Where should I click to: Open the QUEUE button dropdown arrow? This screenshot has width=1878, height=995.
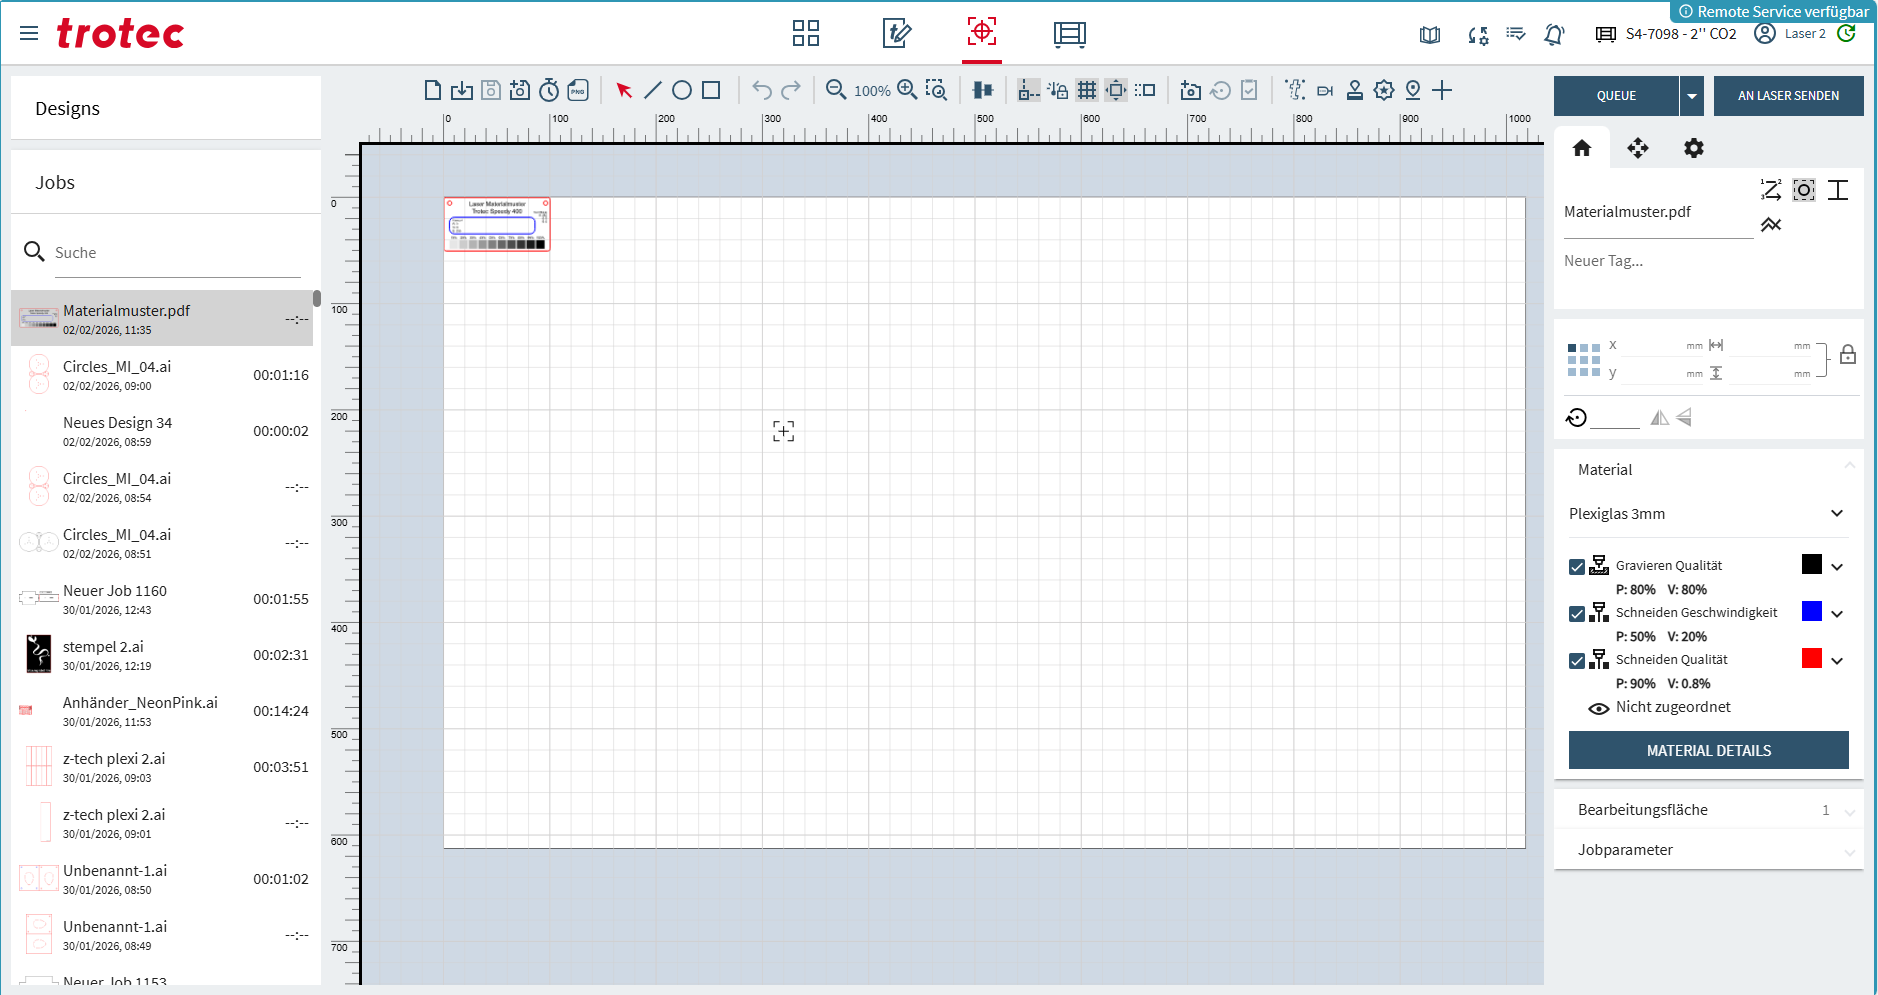click(x=1691, y=96)
